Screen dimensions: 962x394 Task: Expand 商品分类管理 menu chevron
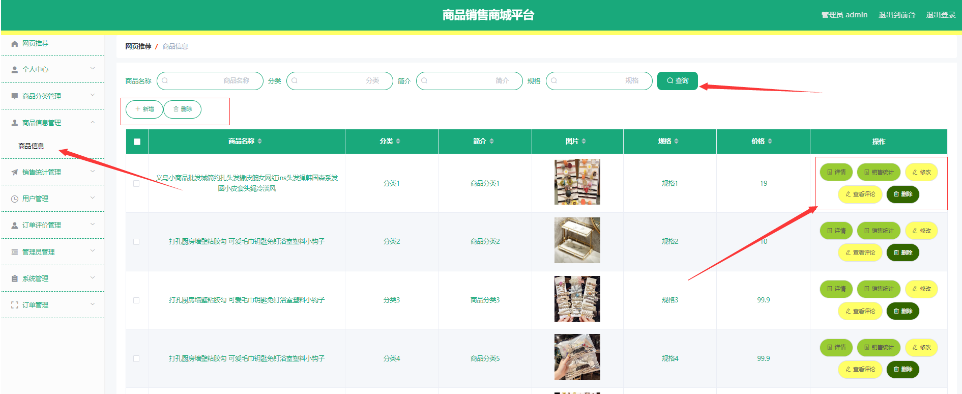[x=93, y=96]
